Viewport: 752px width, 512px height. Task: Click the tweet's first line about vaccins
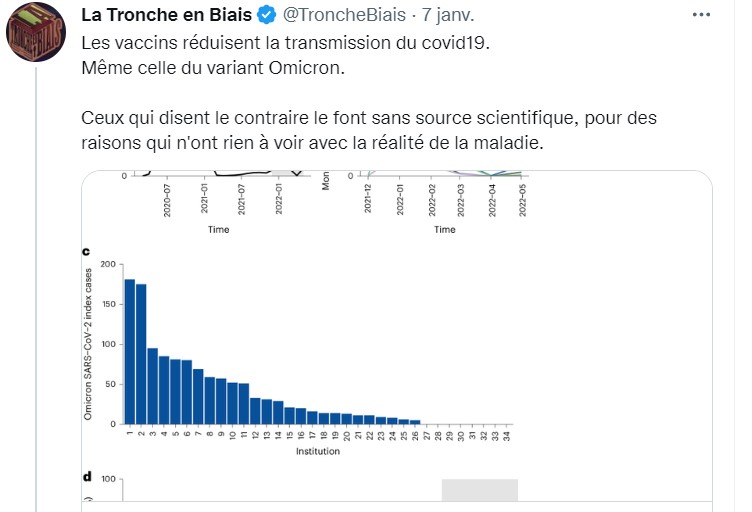point(286,45)
